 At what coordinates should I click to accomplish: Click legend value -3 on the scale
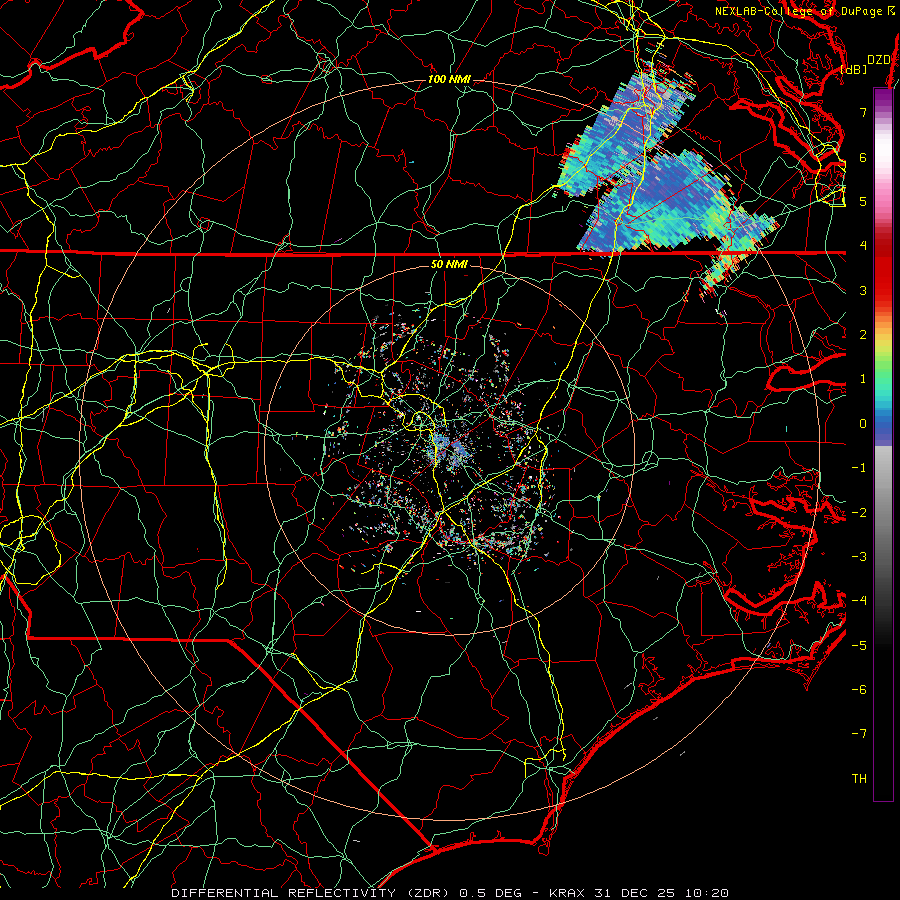coord(859,557)
